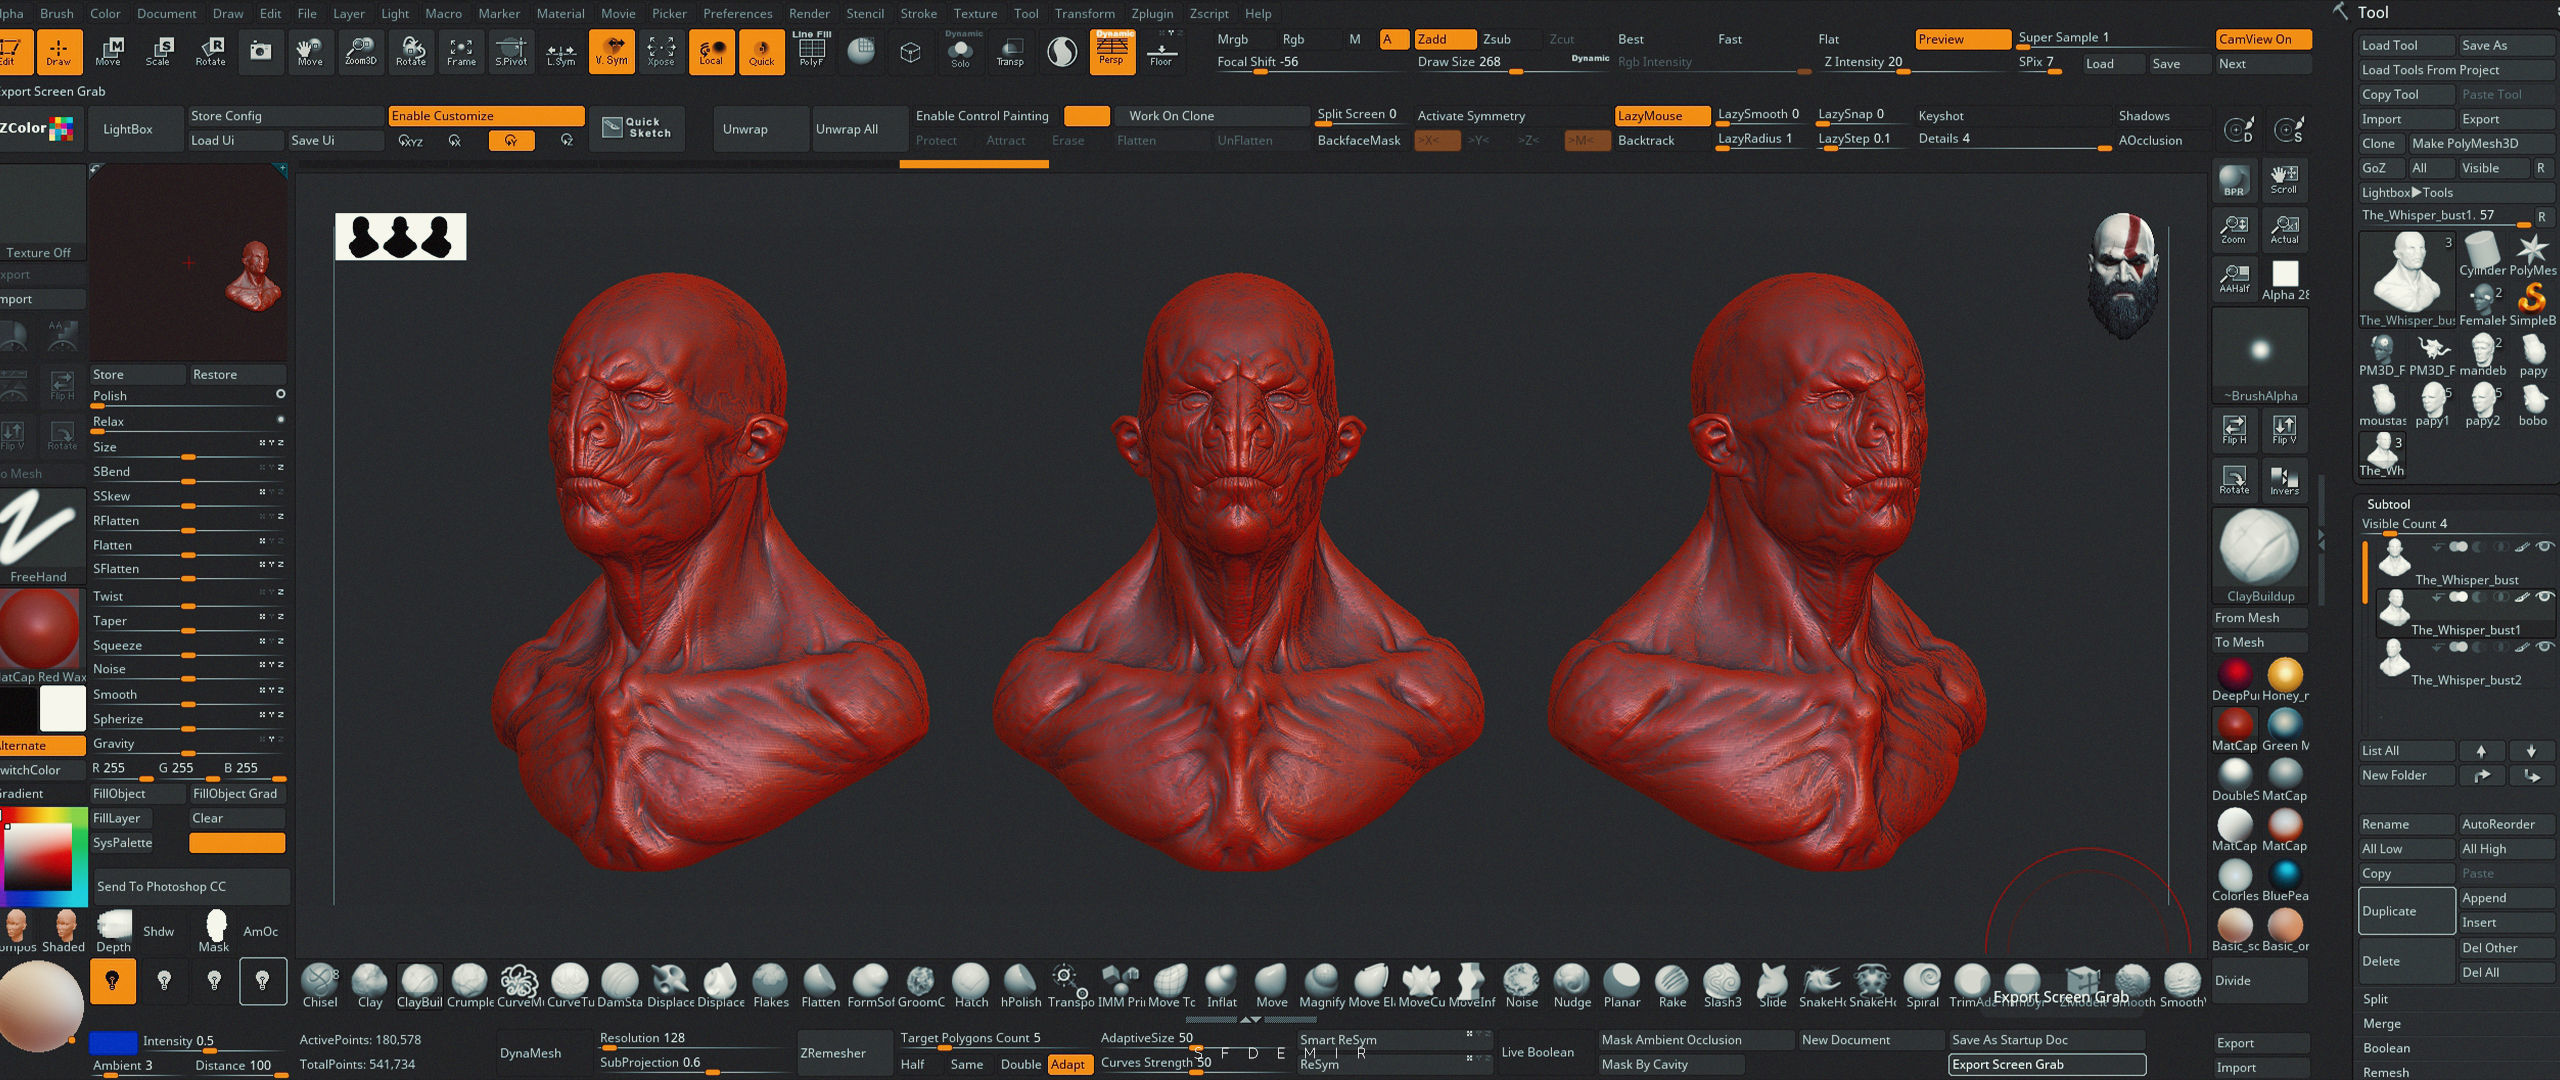Click the Unwrap All button
The height and width of the screenshot is (1080, 2560).
click(x=858, y=129)
